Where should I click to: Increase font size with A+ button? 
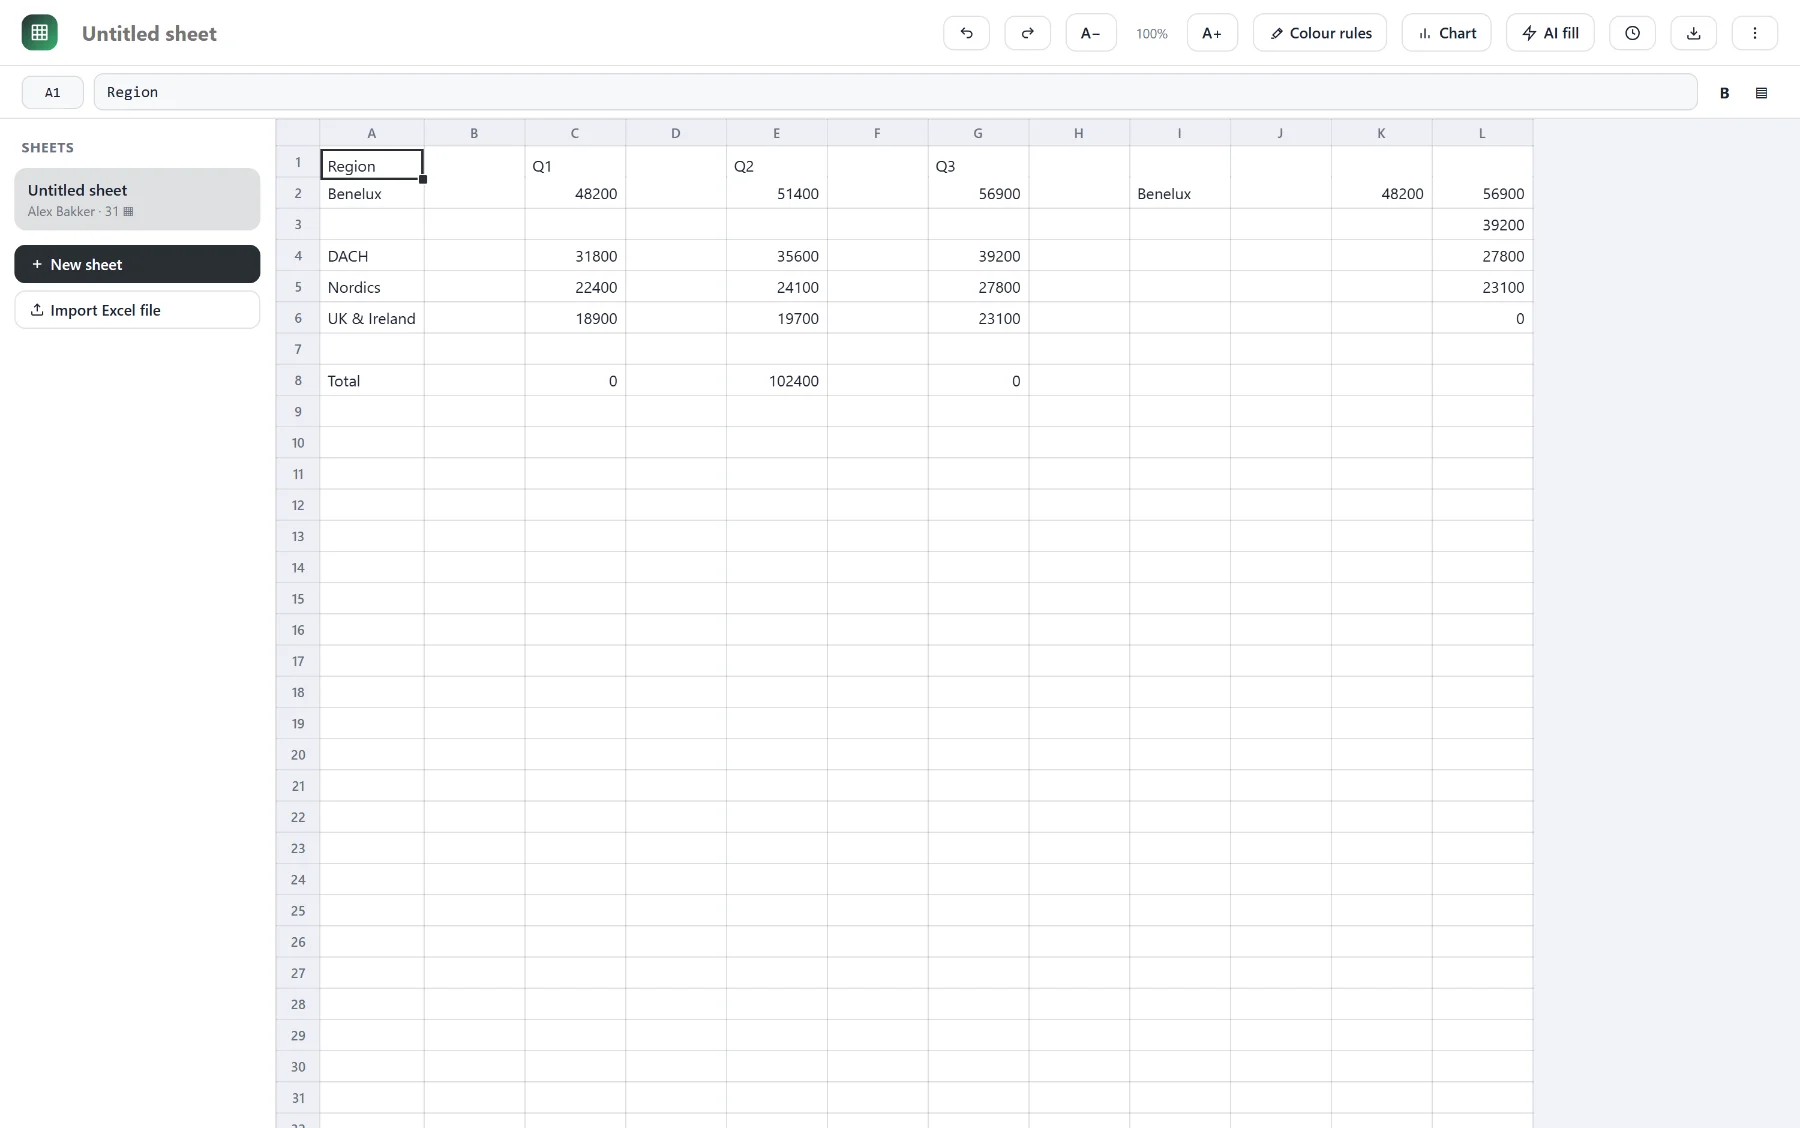pyautogui.click(x=1212, y=33)
